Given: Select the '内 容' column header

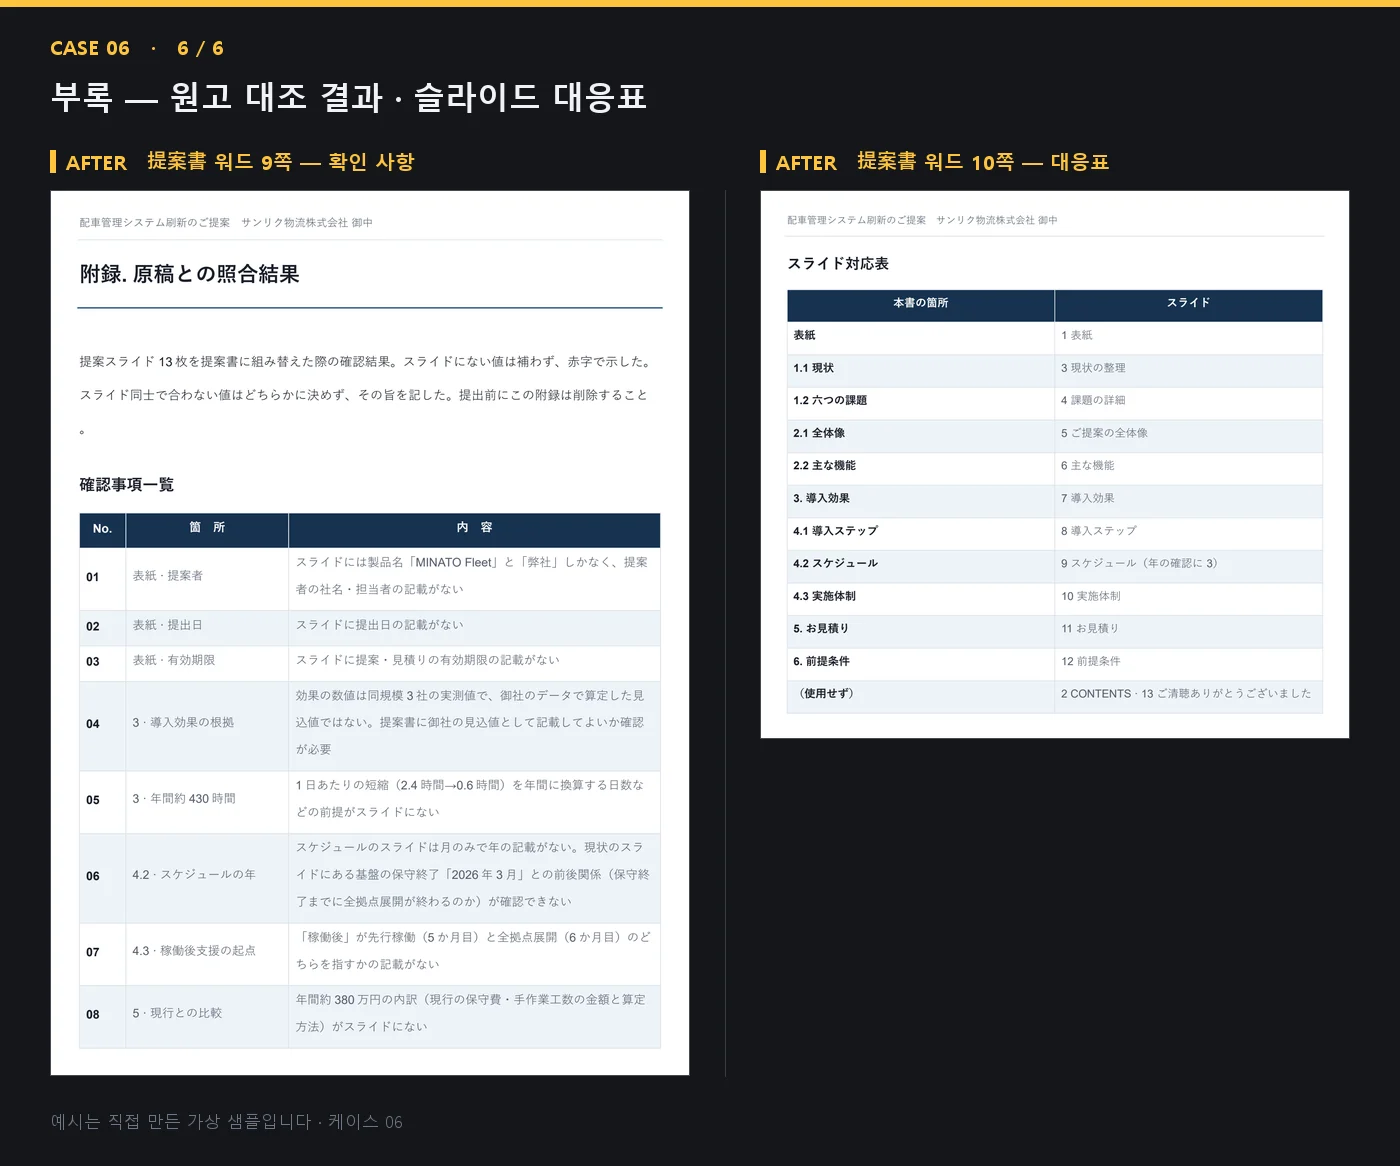Looking at the screenshot, I should (474, 528).
